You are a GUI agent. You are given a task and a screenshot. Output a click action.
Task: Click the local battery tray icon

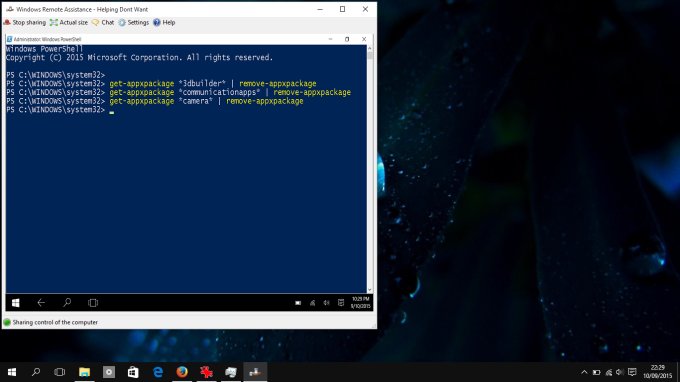coord(597,372)
